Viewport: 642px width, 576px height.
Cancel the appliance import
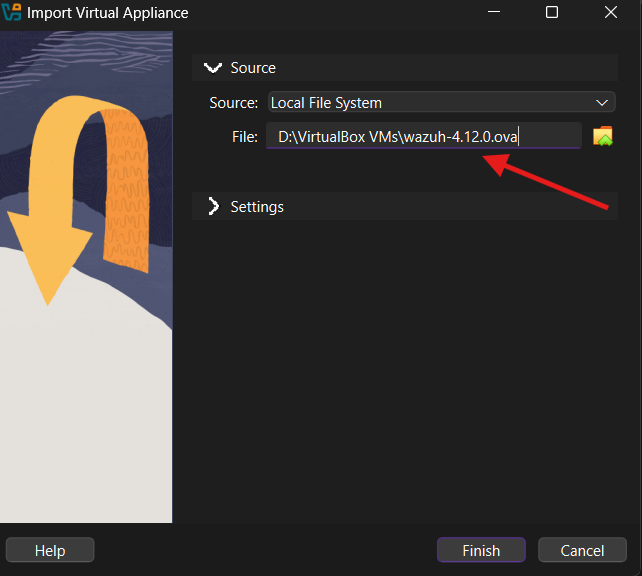pos(582,550)
